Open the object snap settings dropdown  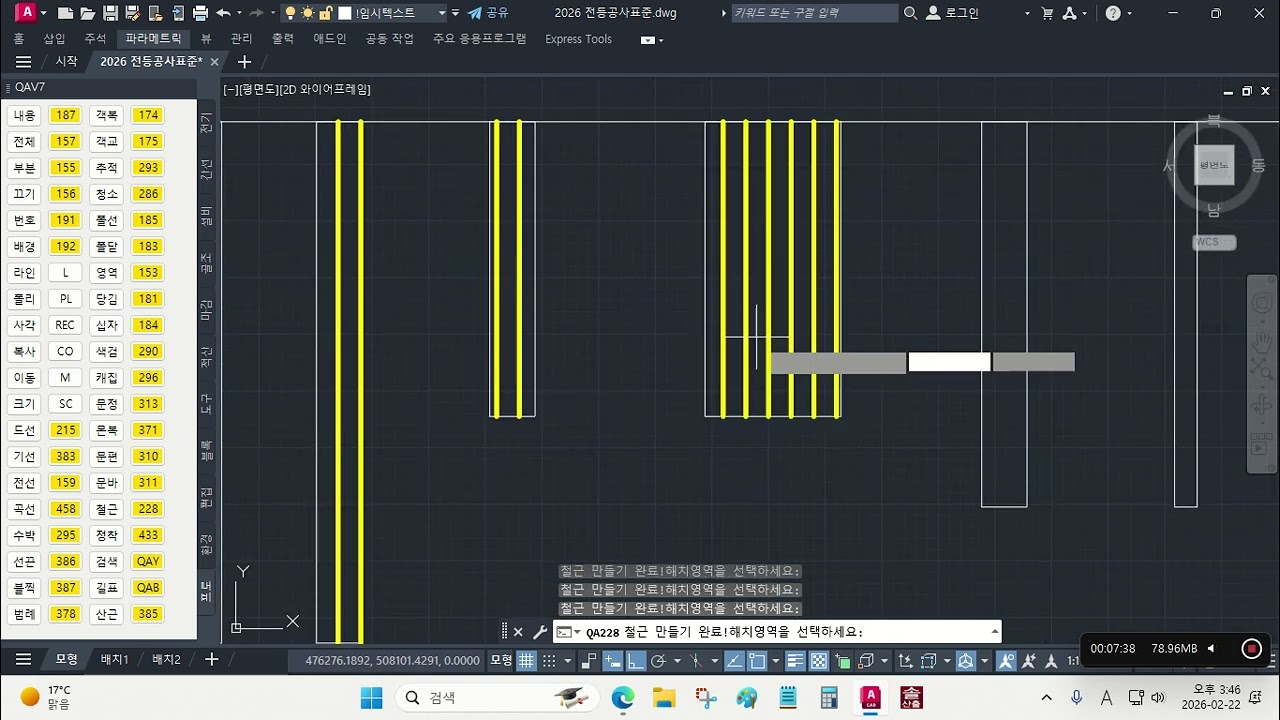(775, 661)
